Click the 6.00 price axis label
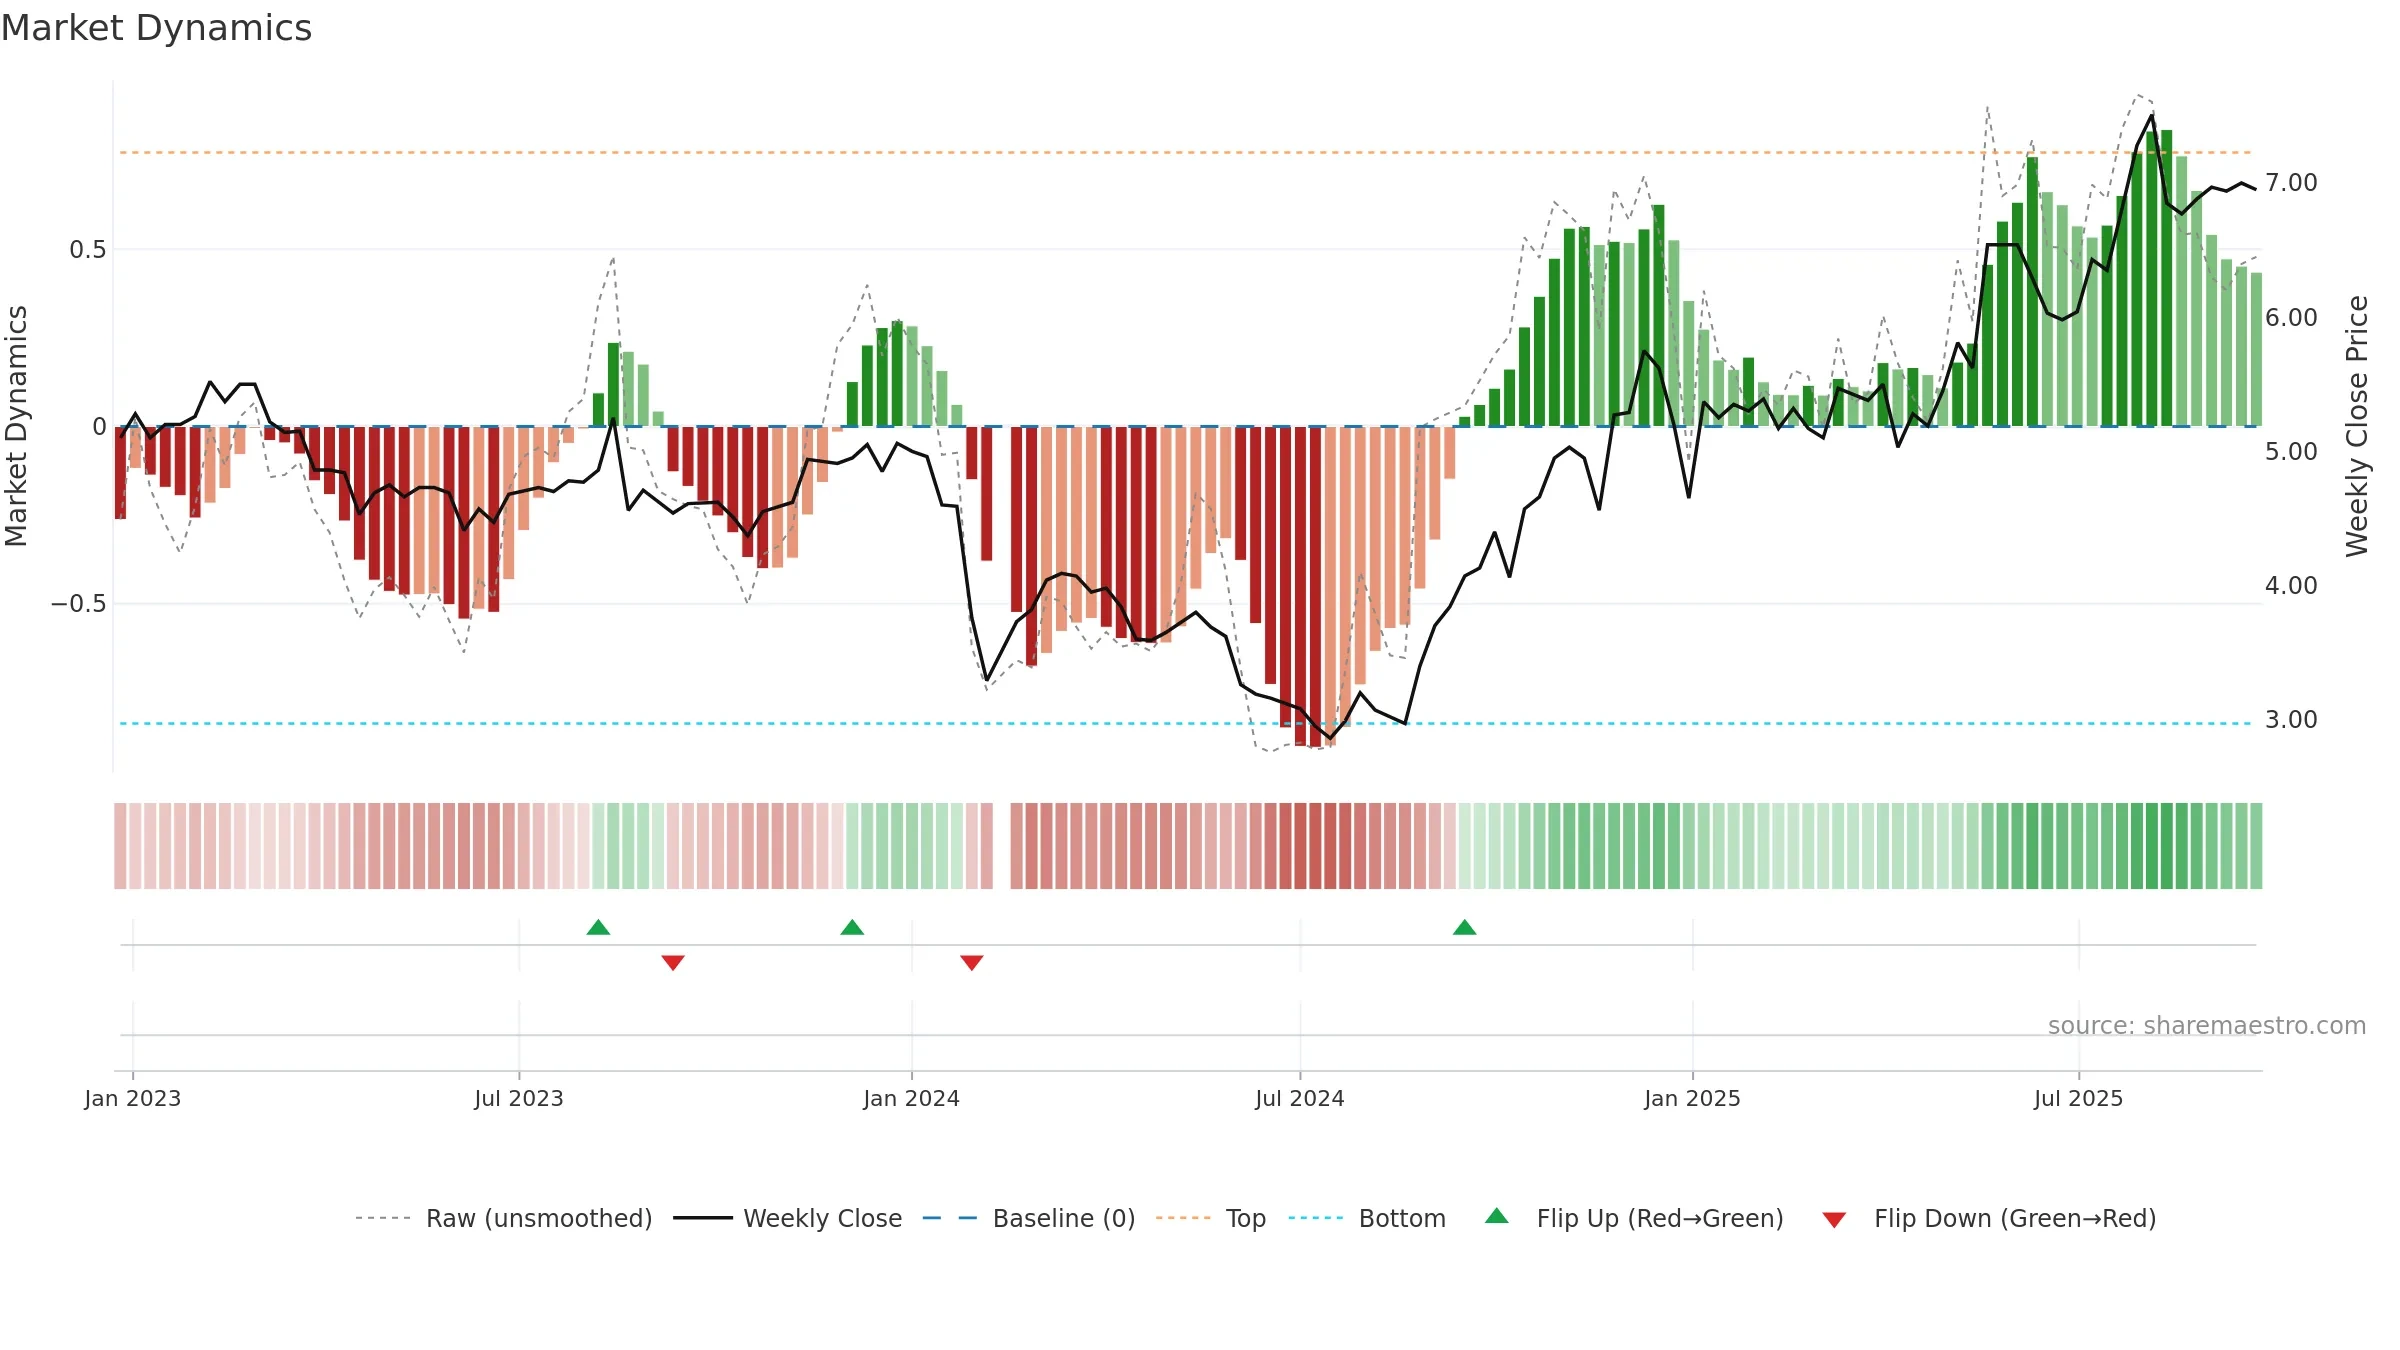This screenshot has width=2400, height=1350. point(2291,318)
